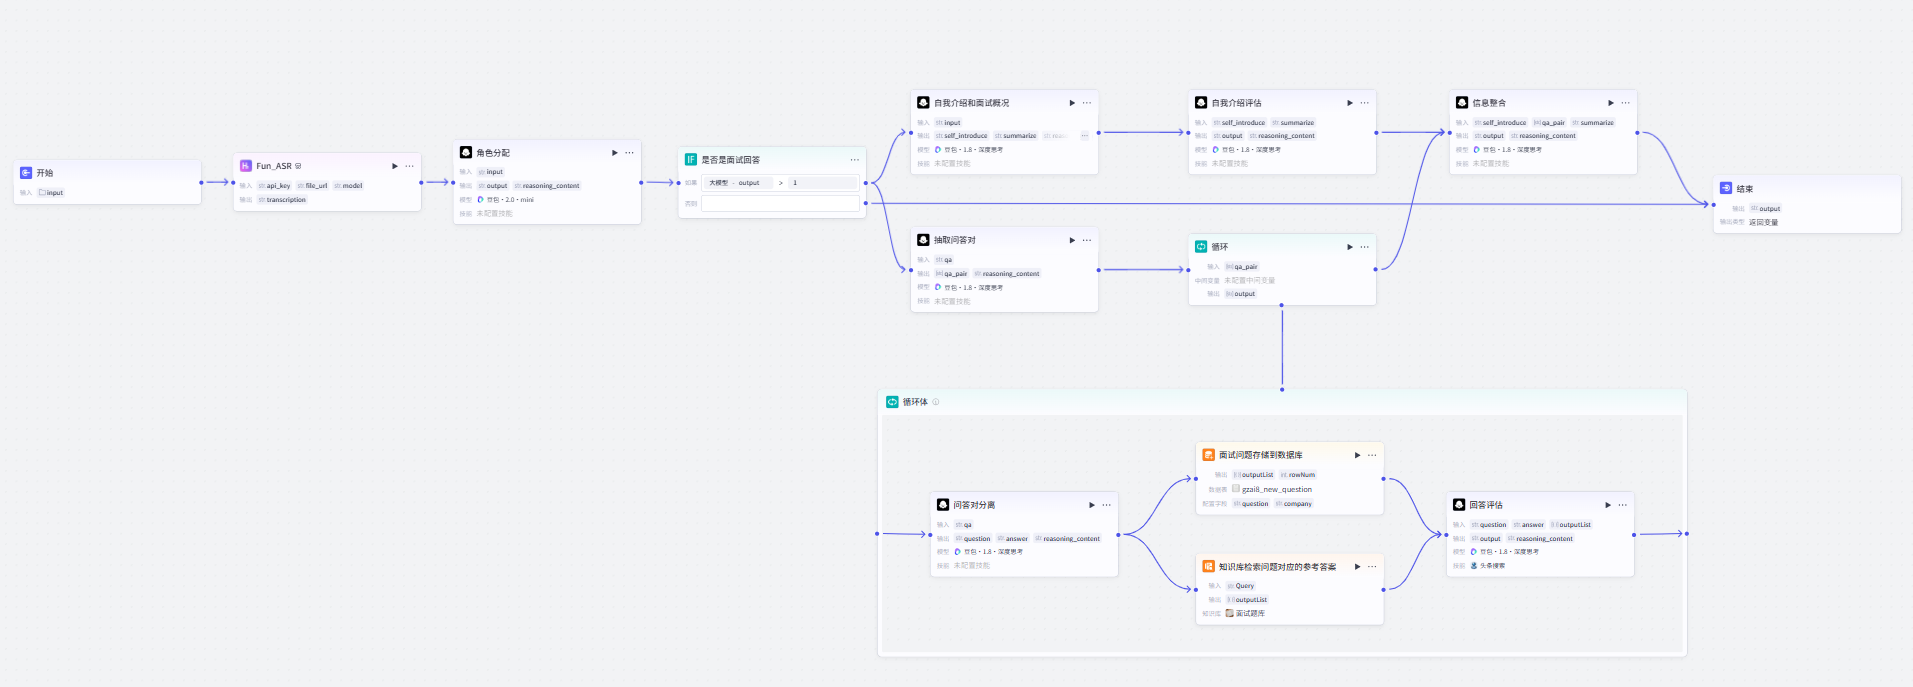The height and width of the screenshot is (687, 1913).
Task: Run the 角色分配 node with play button
Action: pyautogui.click(x=615, y=153)
